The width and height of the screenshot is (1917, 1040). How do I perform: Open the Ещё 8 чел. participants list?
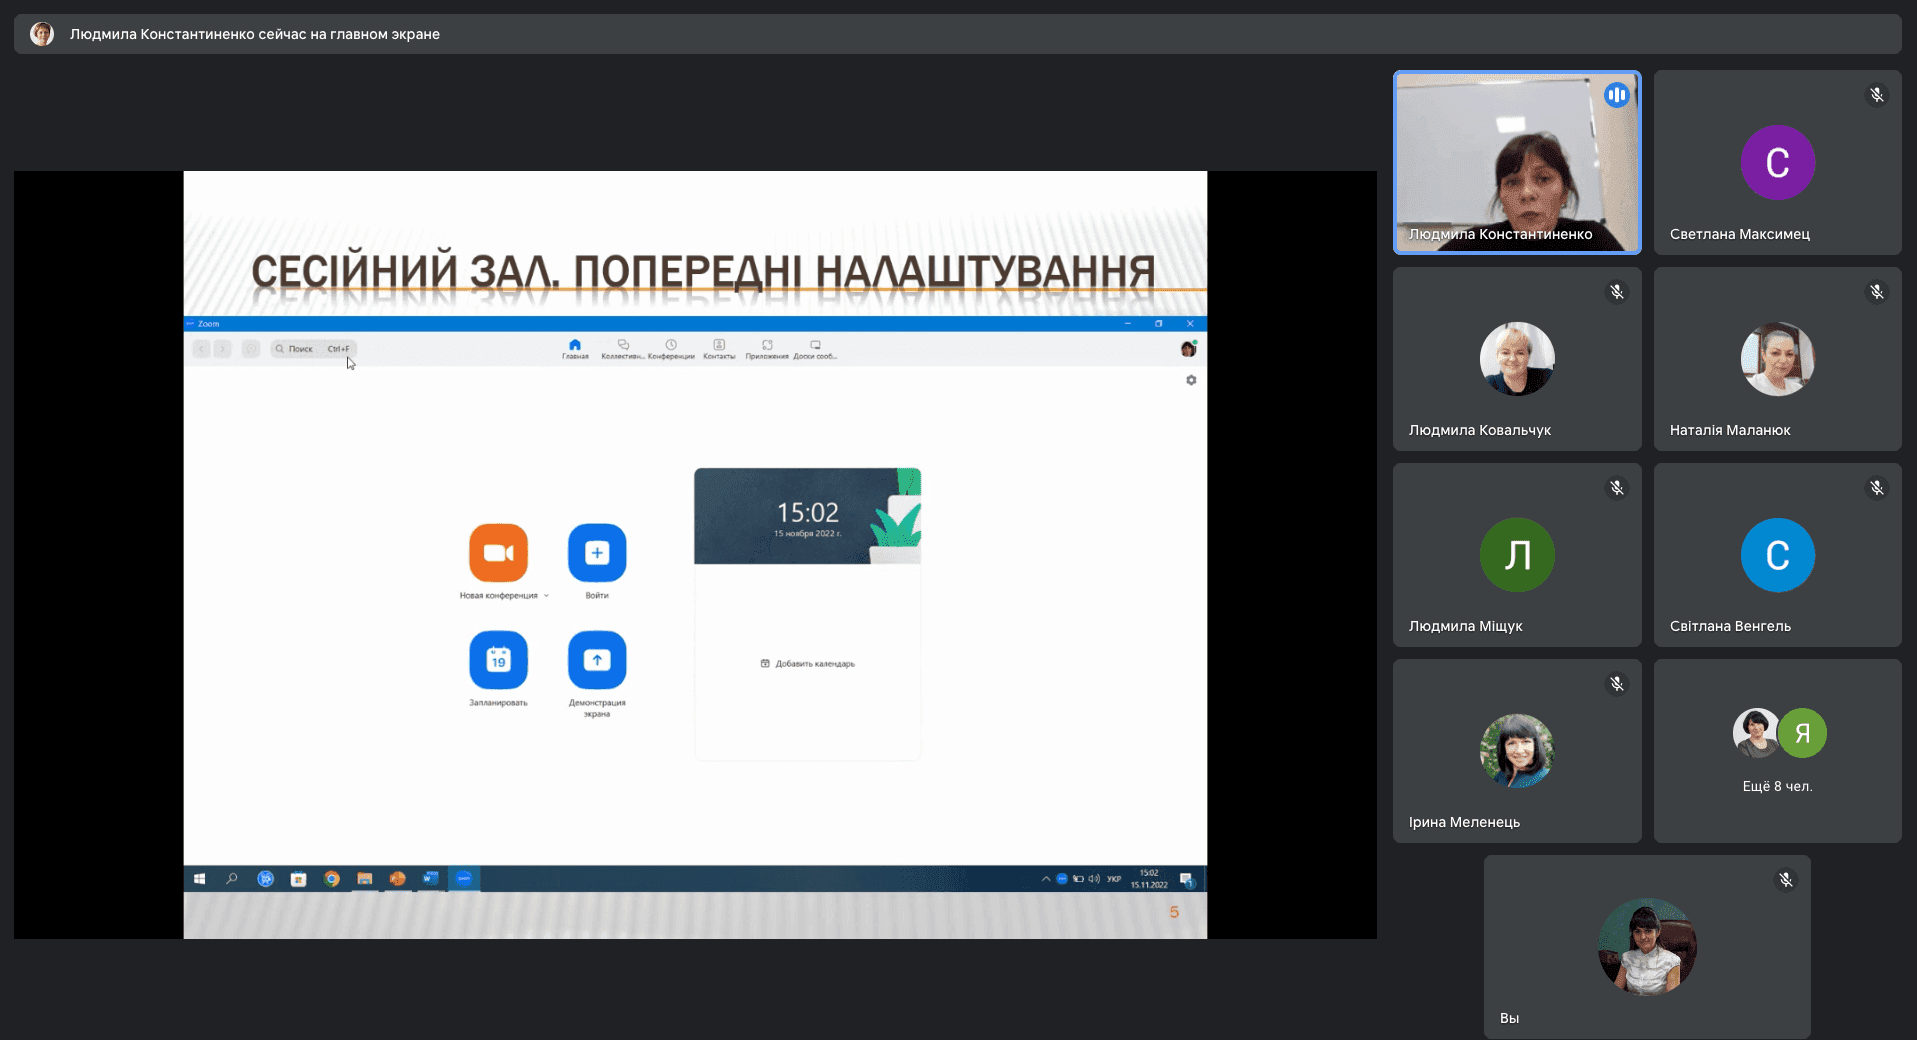(1777, 750)
